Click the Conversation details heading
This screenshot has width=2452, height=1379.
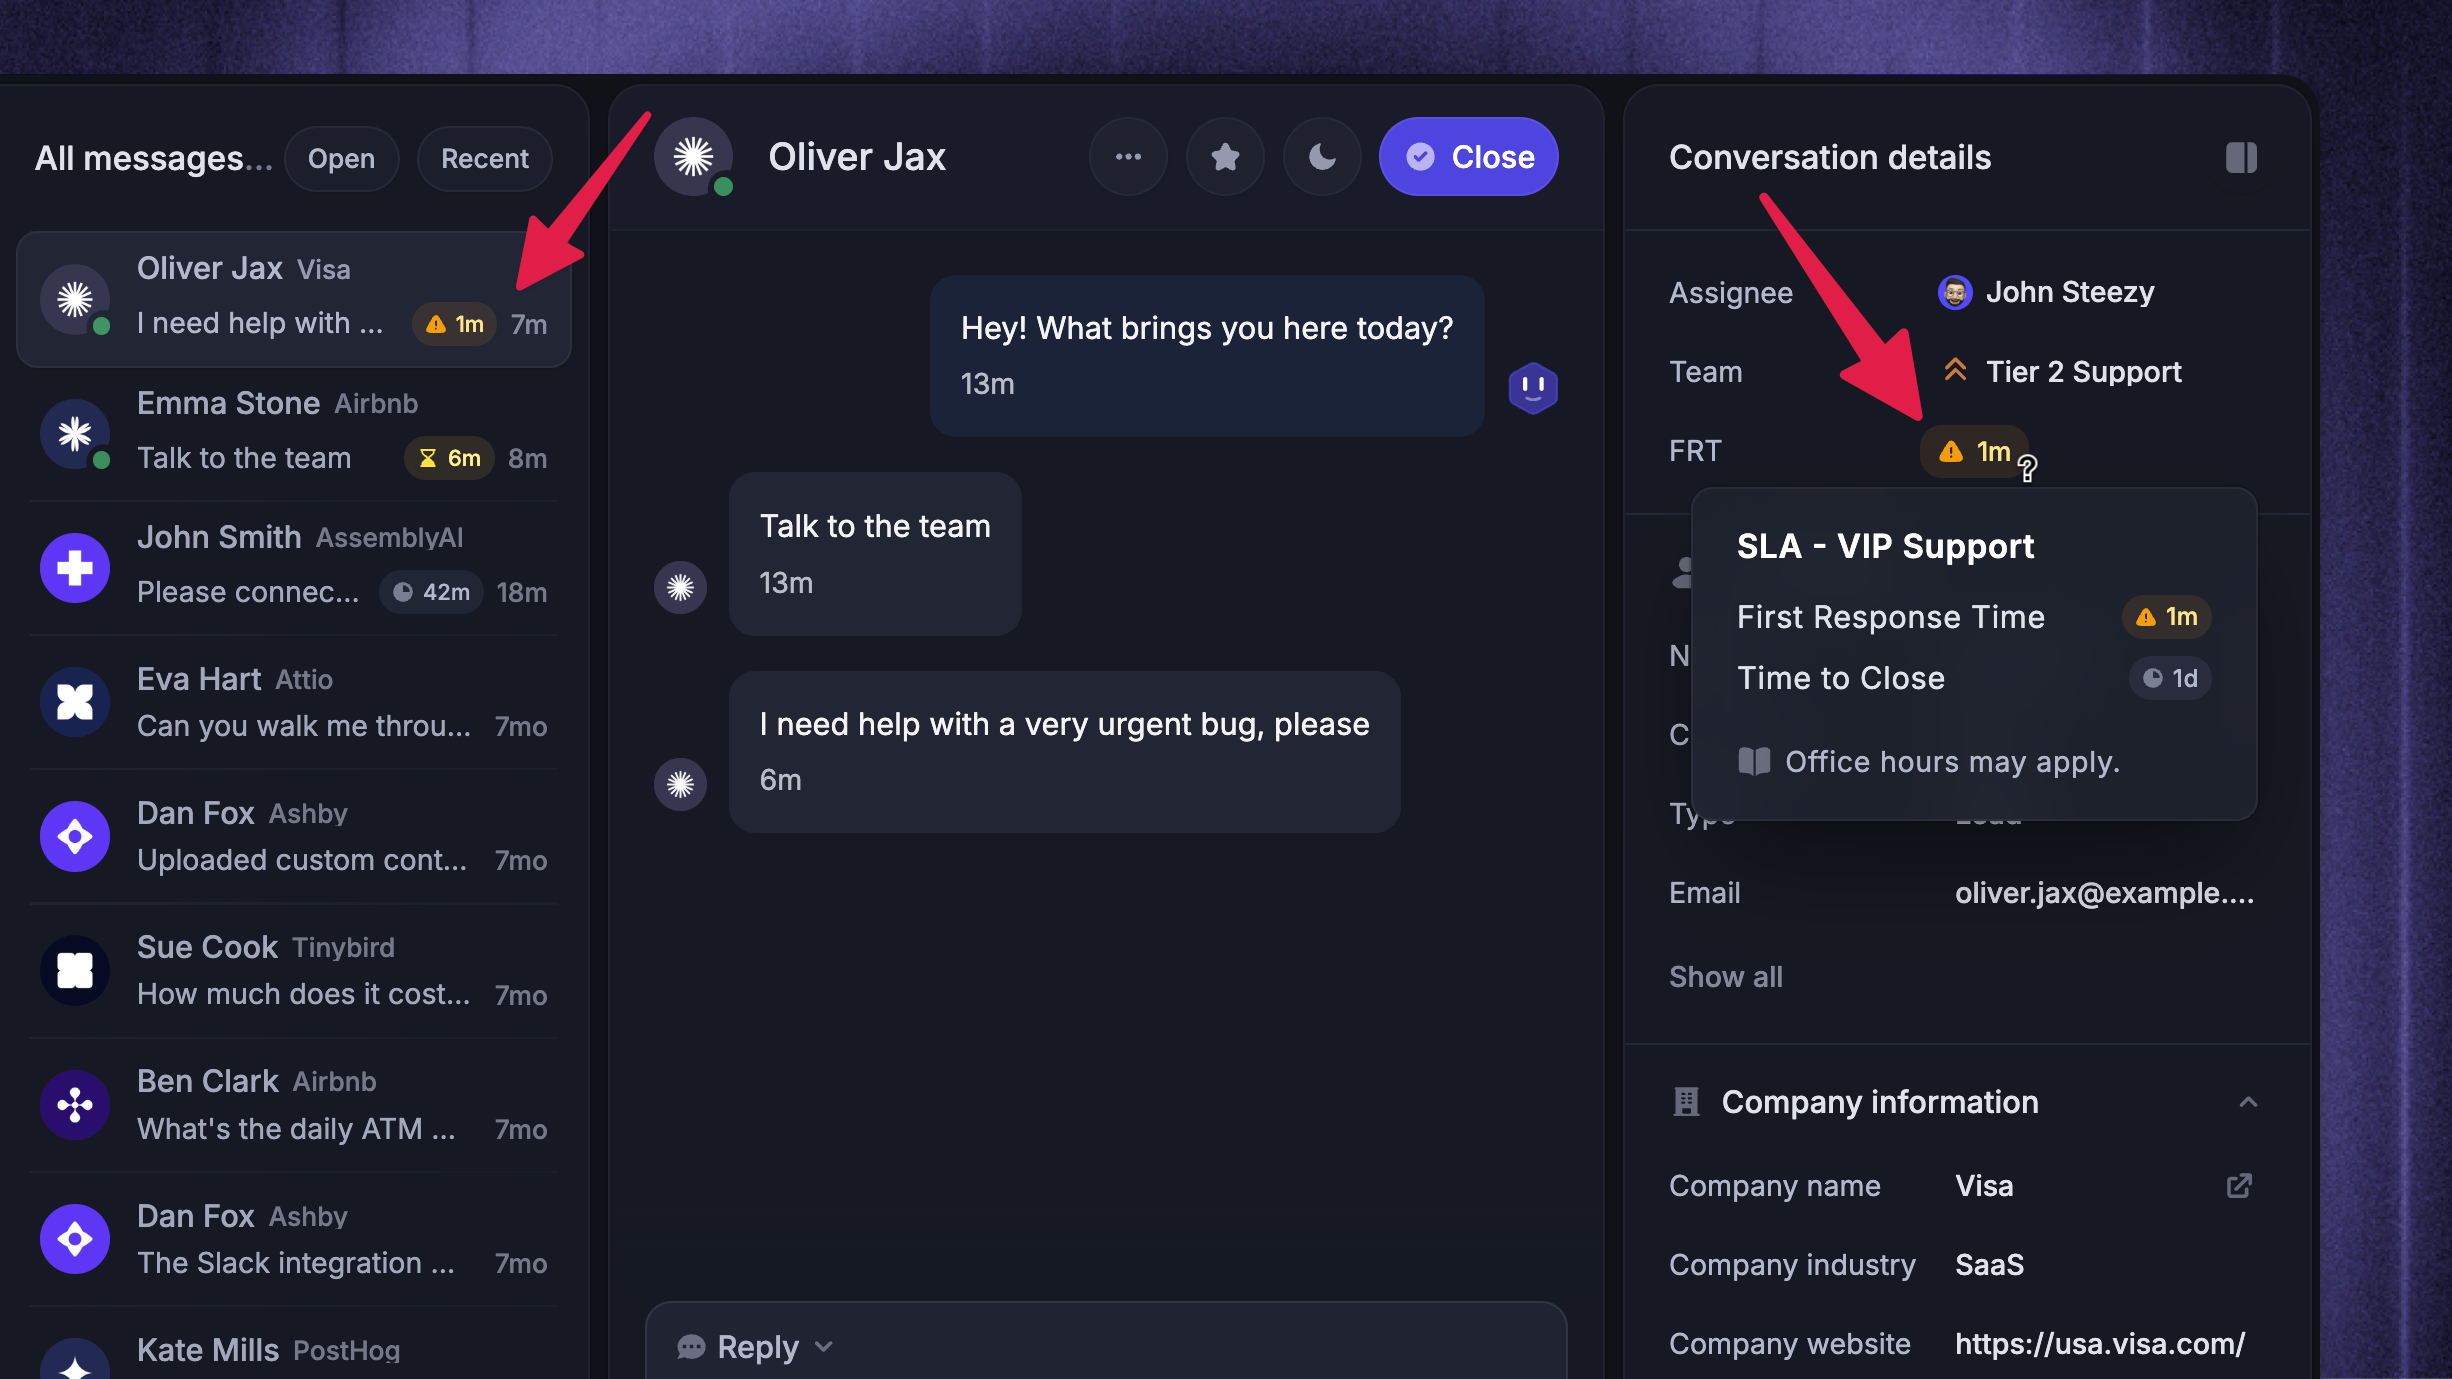[x=1830, y=157]
